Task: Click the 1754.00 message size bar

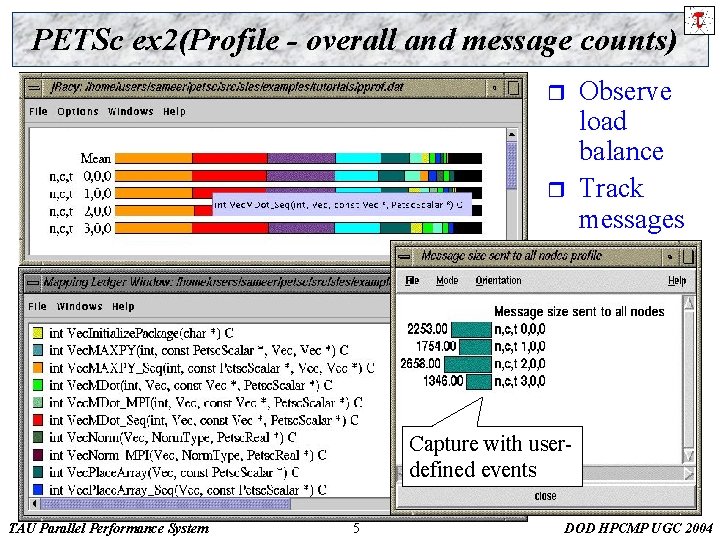Action: (x=475, y=347)
